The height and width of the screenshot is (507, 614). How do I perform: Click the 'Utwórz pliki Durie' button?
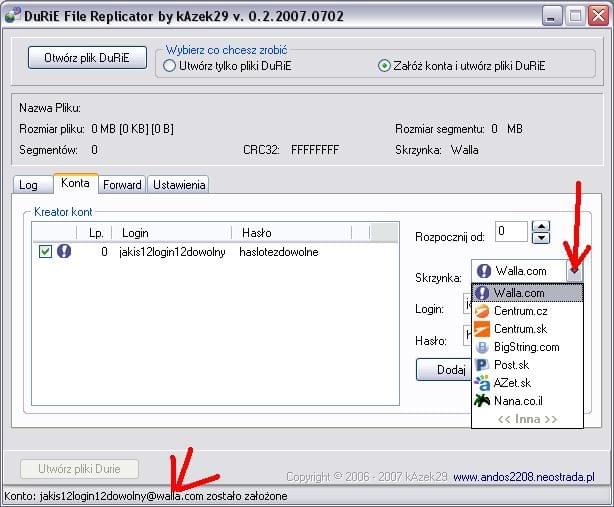(79, 469)
